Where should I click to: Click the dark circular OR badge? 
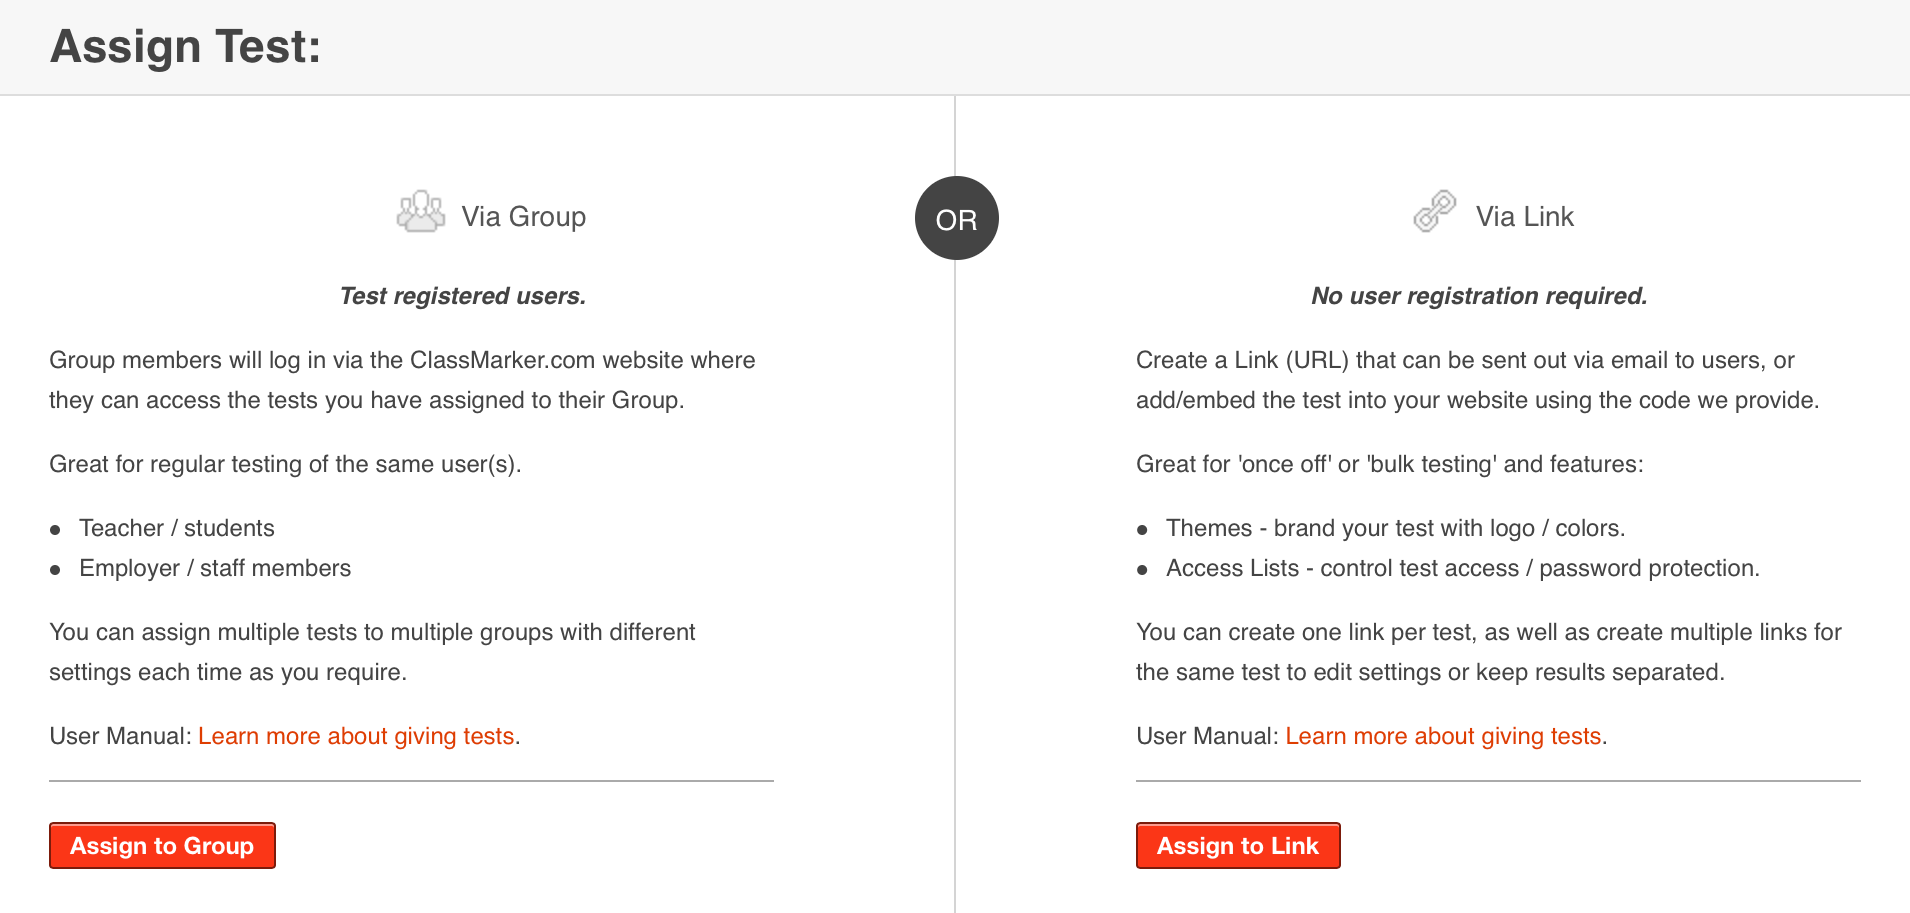click(x=956, y=219)
